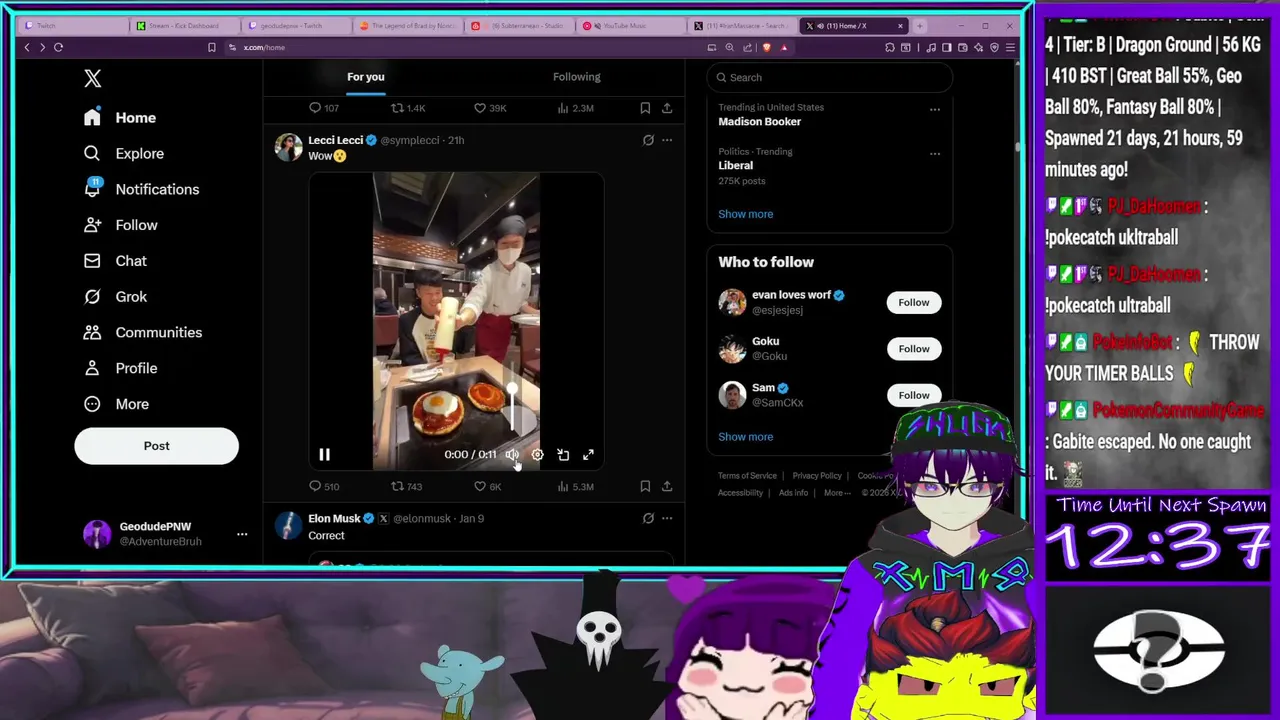This screenshot has height=720, width=1280.
Task: Pause the okonomiyaki video
Action: tap(324, 455)
